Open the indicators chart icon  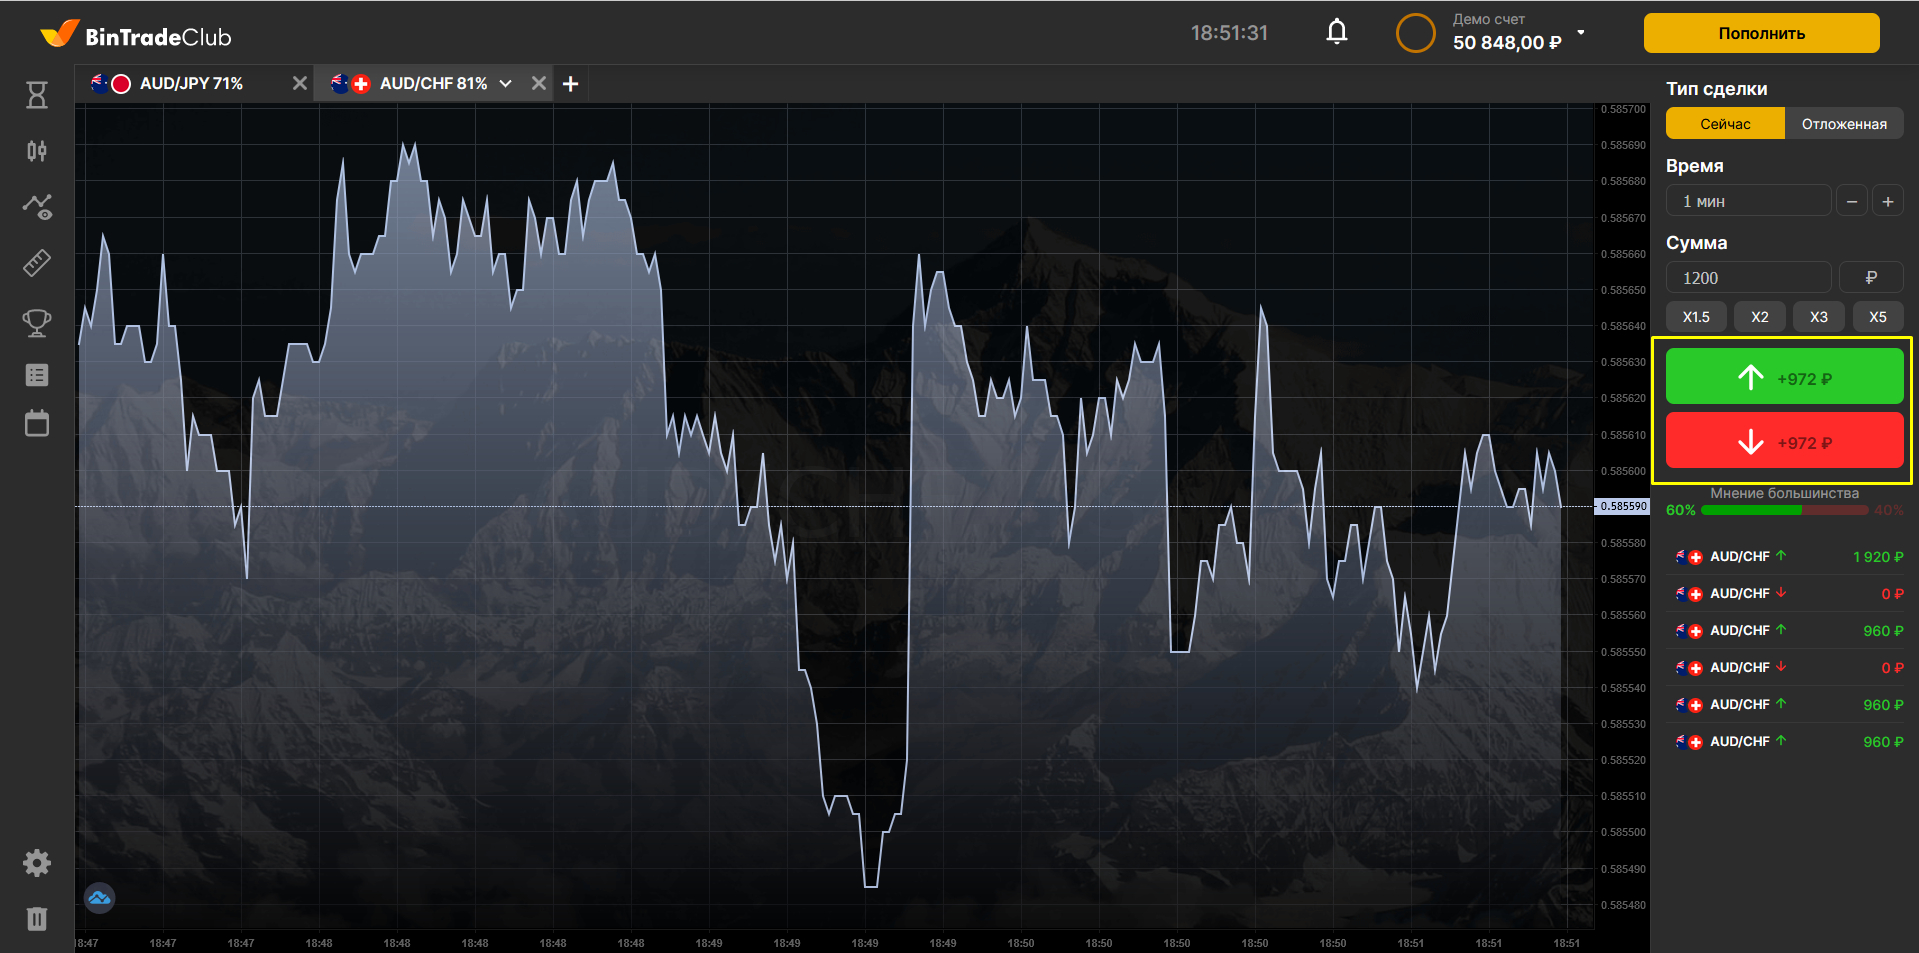(x=37, y=207)
